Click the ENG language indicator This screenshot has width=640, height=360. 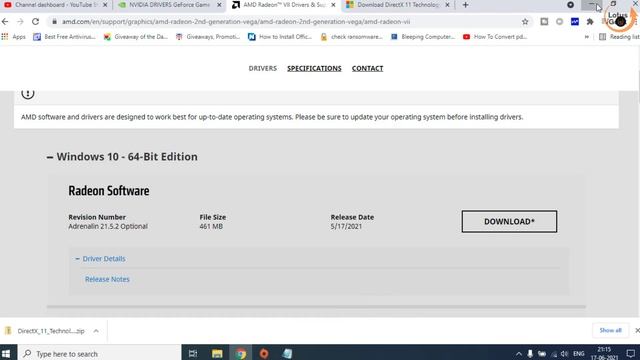[579, 354]
